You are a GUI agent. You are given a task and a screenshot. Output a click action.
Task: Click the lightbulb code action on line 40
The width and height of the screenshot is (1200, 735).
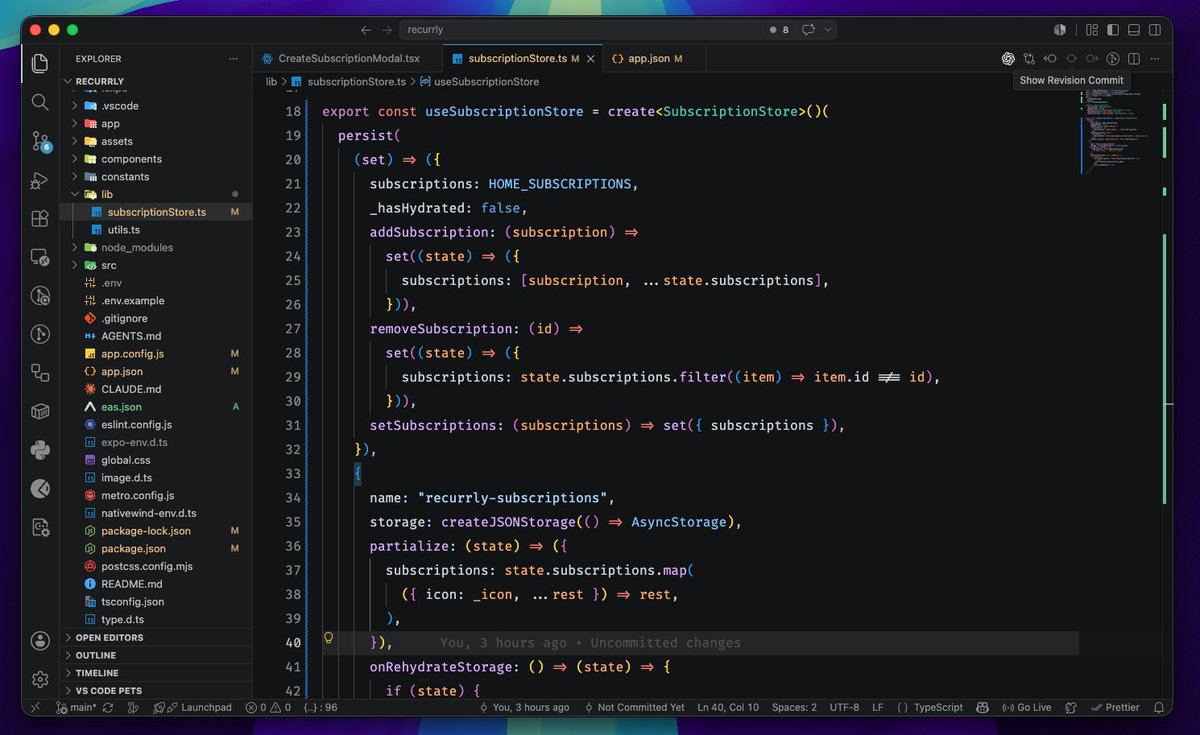(327, 638)
